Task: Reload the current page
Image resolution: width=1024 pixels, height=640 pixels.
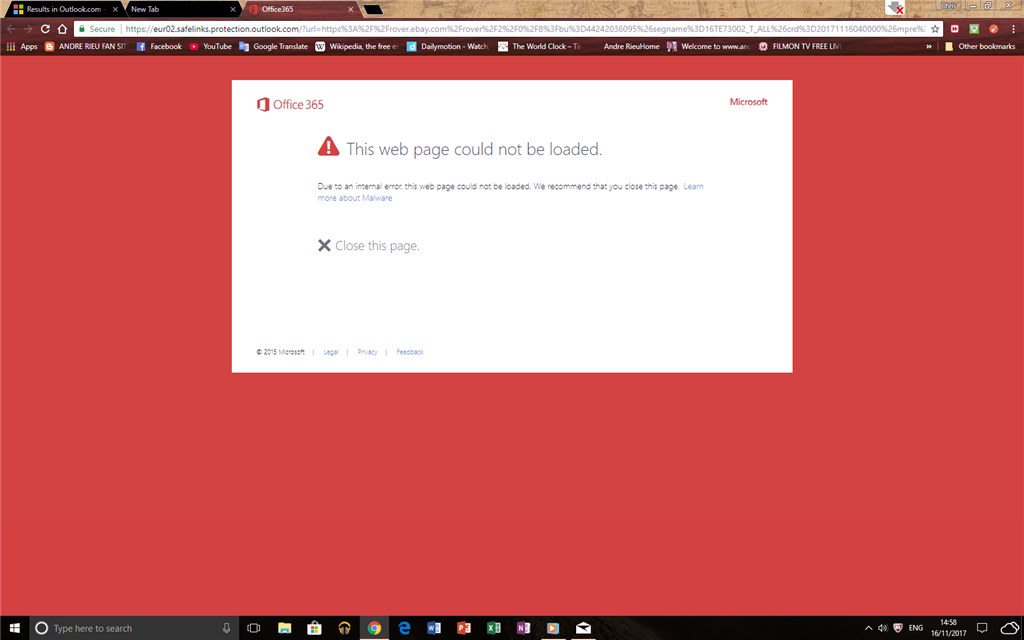Action: point(45,29)
